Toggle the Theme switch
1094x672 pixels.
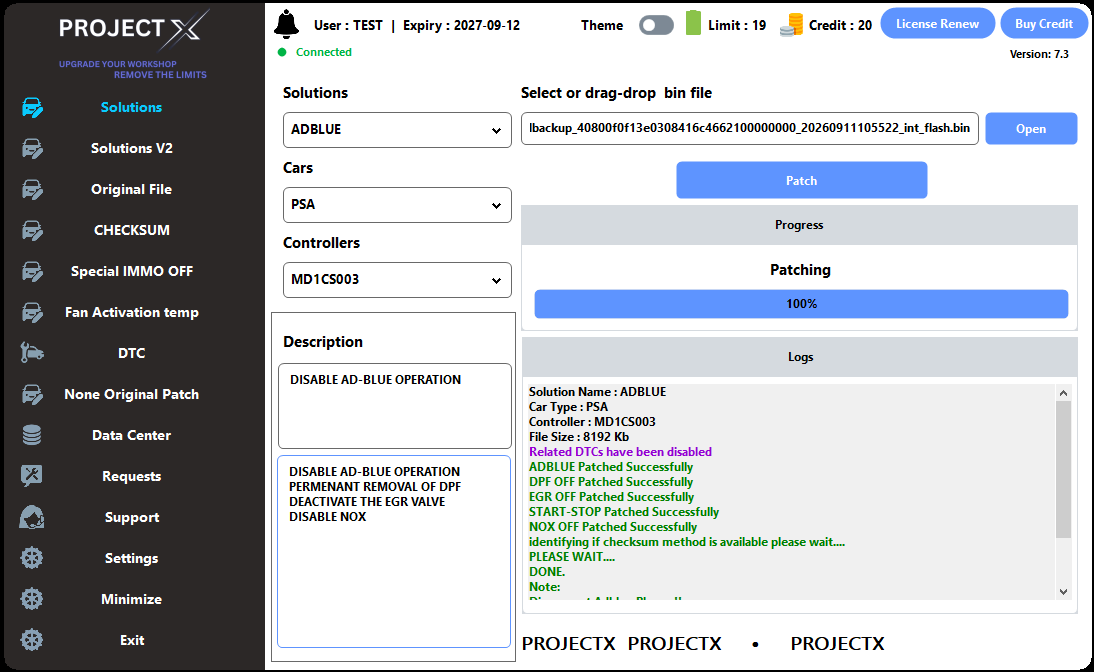pos(656,25)
